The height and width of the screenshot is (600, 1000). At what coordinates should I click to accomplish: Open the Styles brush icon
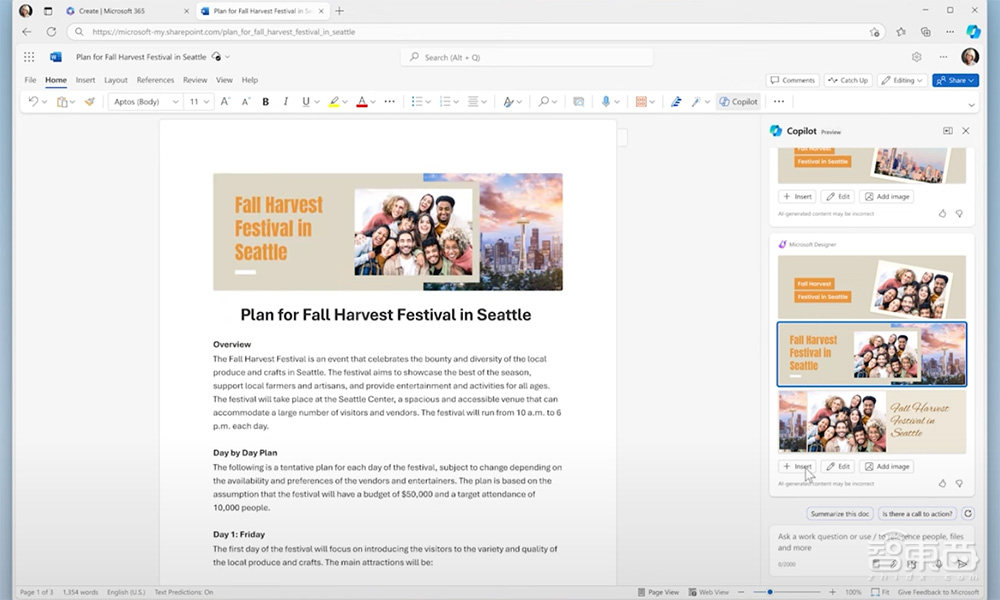click(x=508, y=101)
